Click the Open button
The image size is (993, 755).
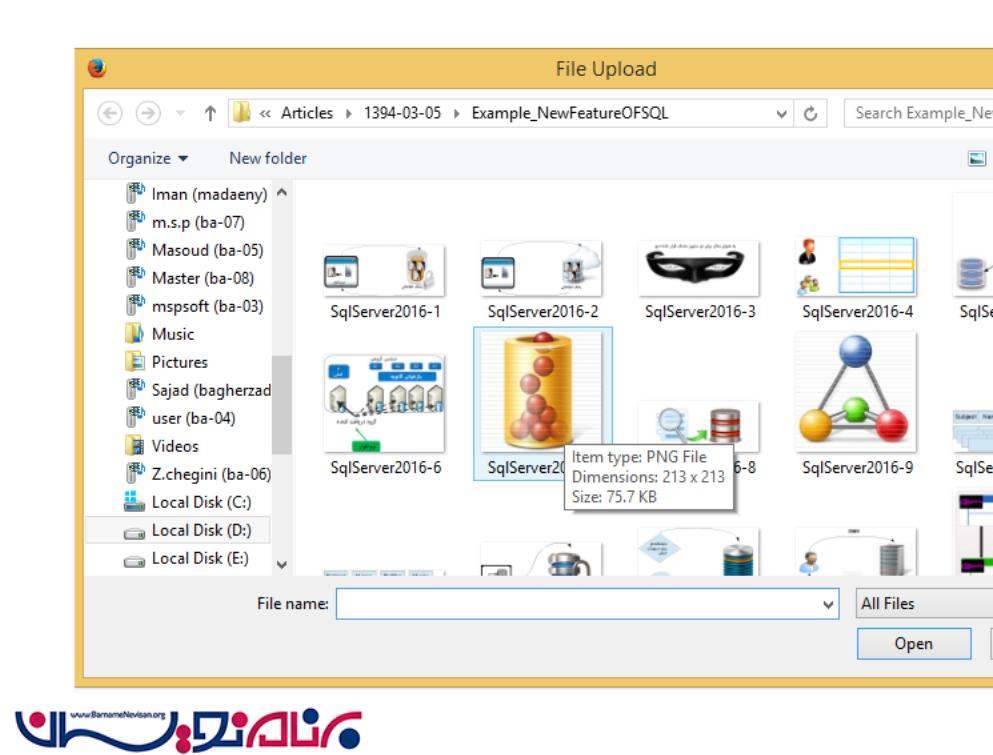[914, 644]
